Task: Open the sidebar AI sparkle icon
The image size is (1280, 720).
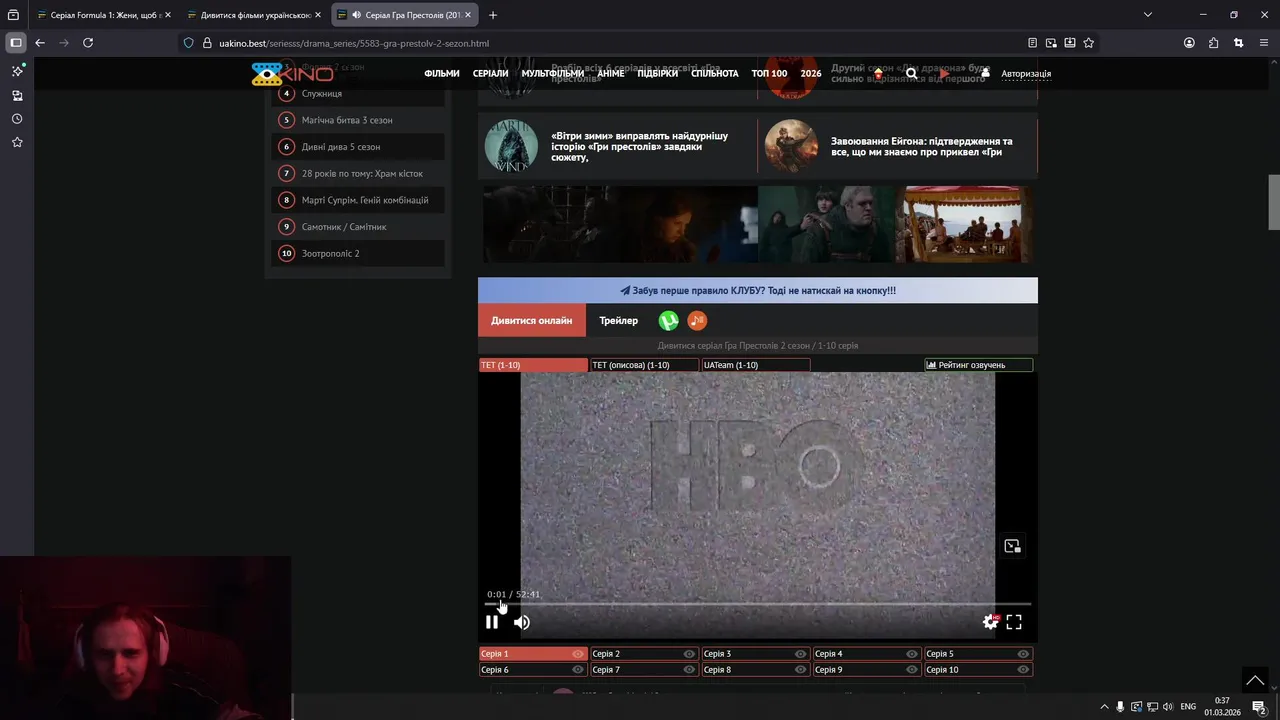Action: [x=17, y=71]
